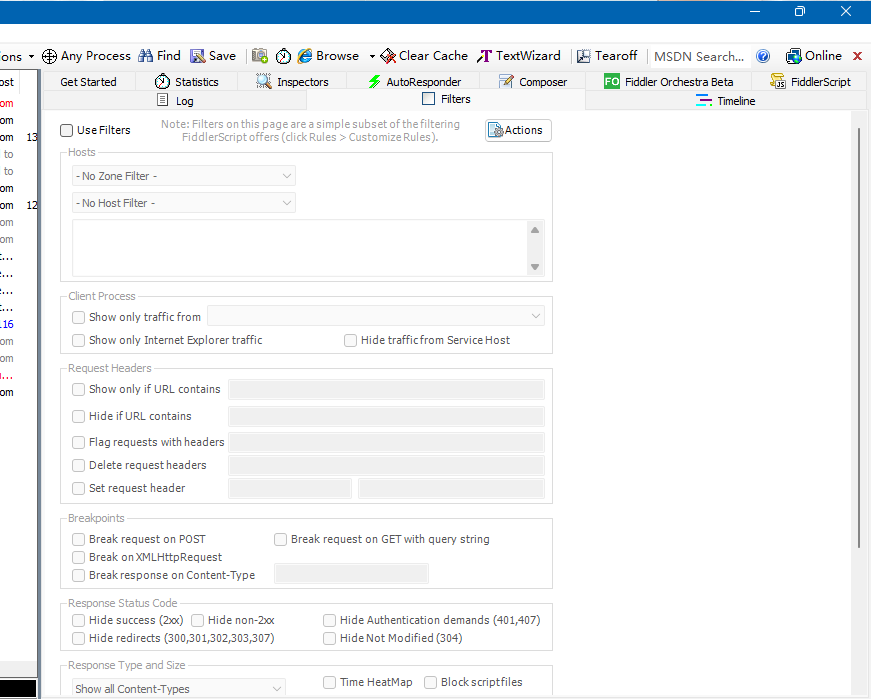This screenshot has height=699, width=871.
Task: Open the Timeline tab
Action: [725, 101]
